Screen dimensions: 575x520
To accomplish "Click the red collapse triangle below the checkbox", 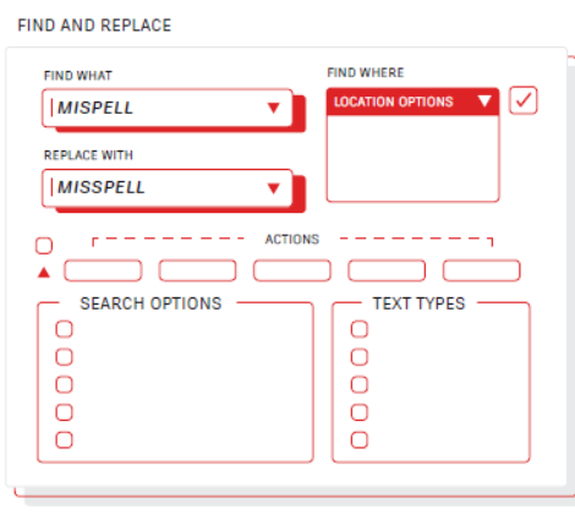I will coord(44,272).
